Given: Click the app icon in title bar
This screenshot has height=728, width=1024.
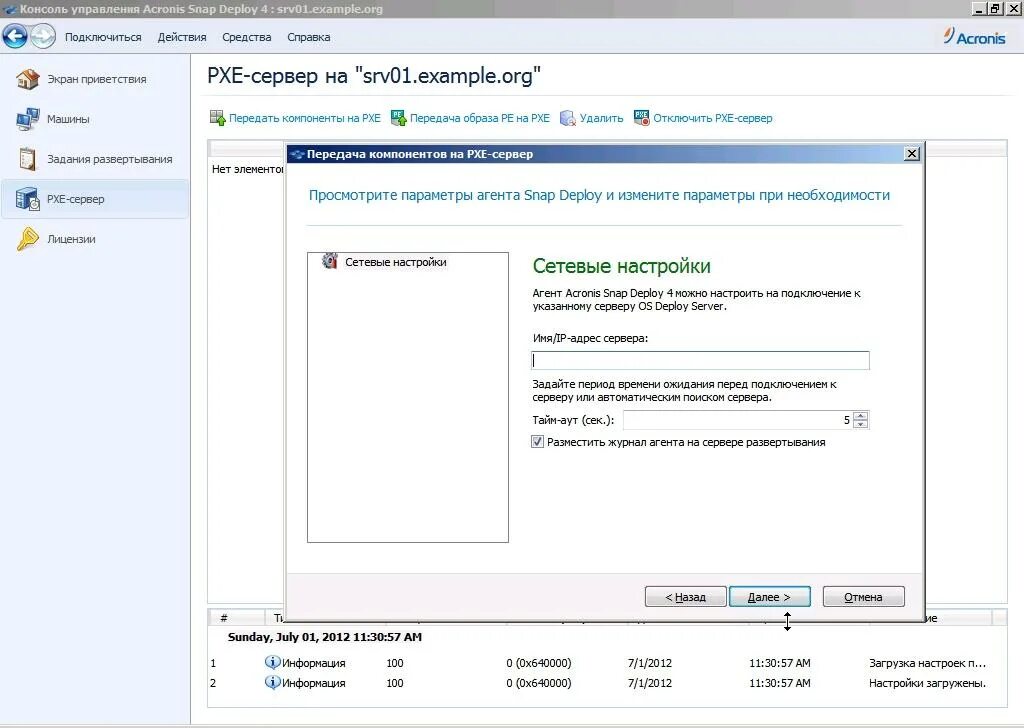Looking at the screenshot, I should [10, 9].
